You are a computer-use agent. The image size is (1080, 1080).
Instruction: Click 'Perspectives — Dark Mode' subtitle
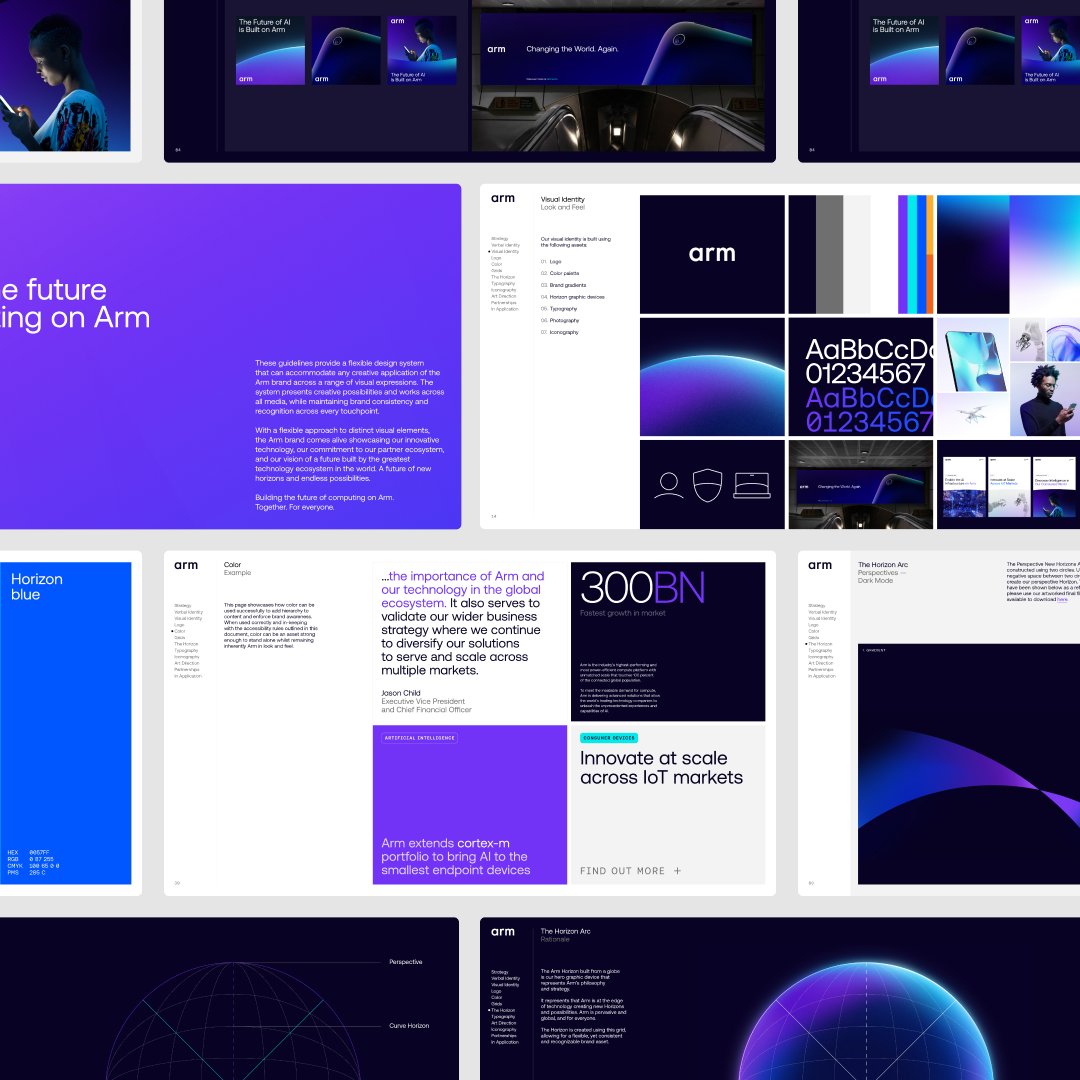[x=882, y=577]
